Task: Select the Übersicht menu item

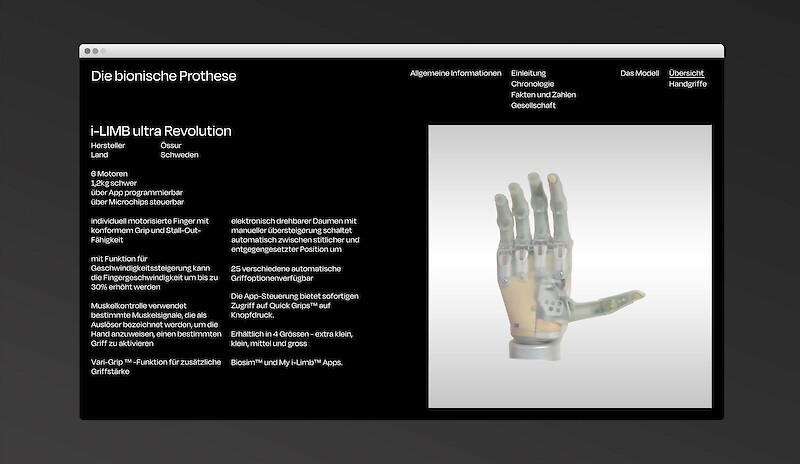Action: (686, 73)
